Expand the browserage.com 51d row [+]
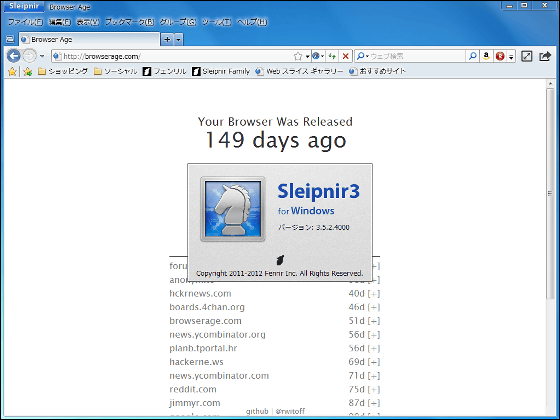The height and width of the screenshot is (420, 560). (x=374, y=321)
